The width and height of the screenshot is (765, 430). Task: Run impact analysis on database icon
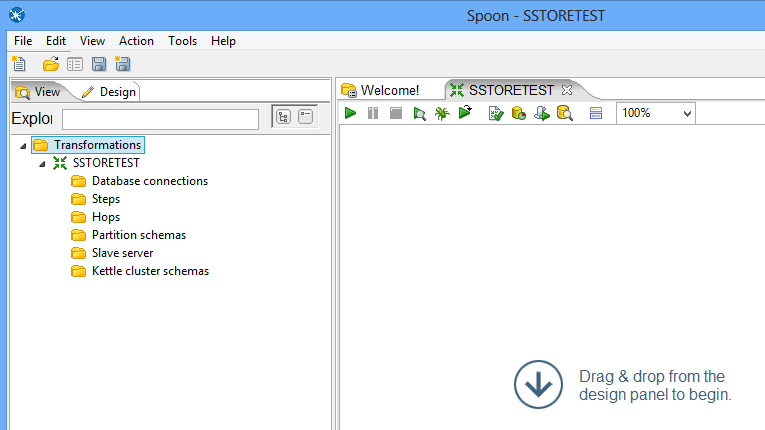point(519,114)
